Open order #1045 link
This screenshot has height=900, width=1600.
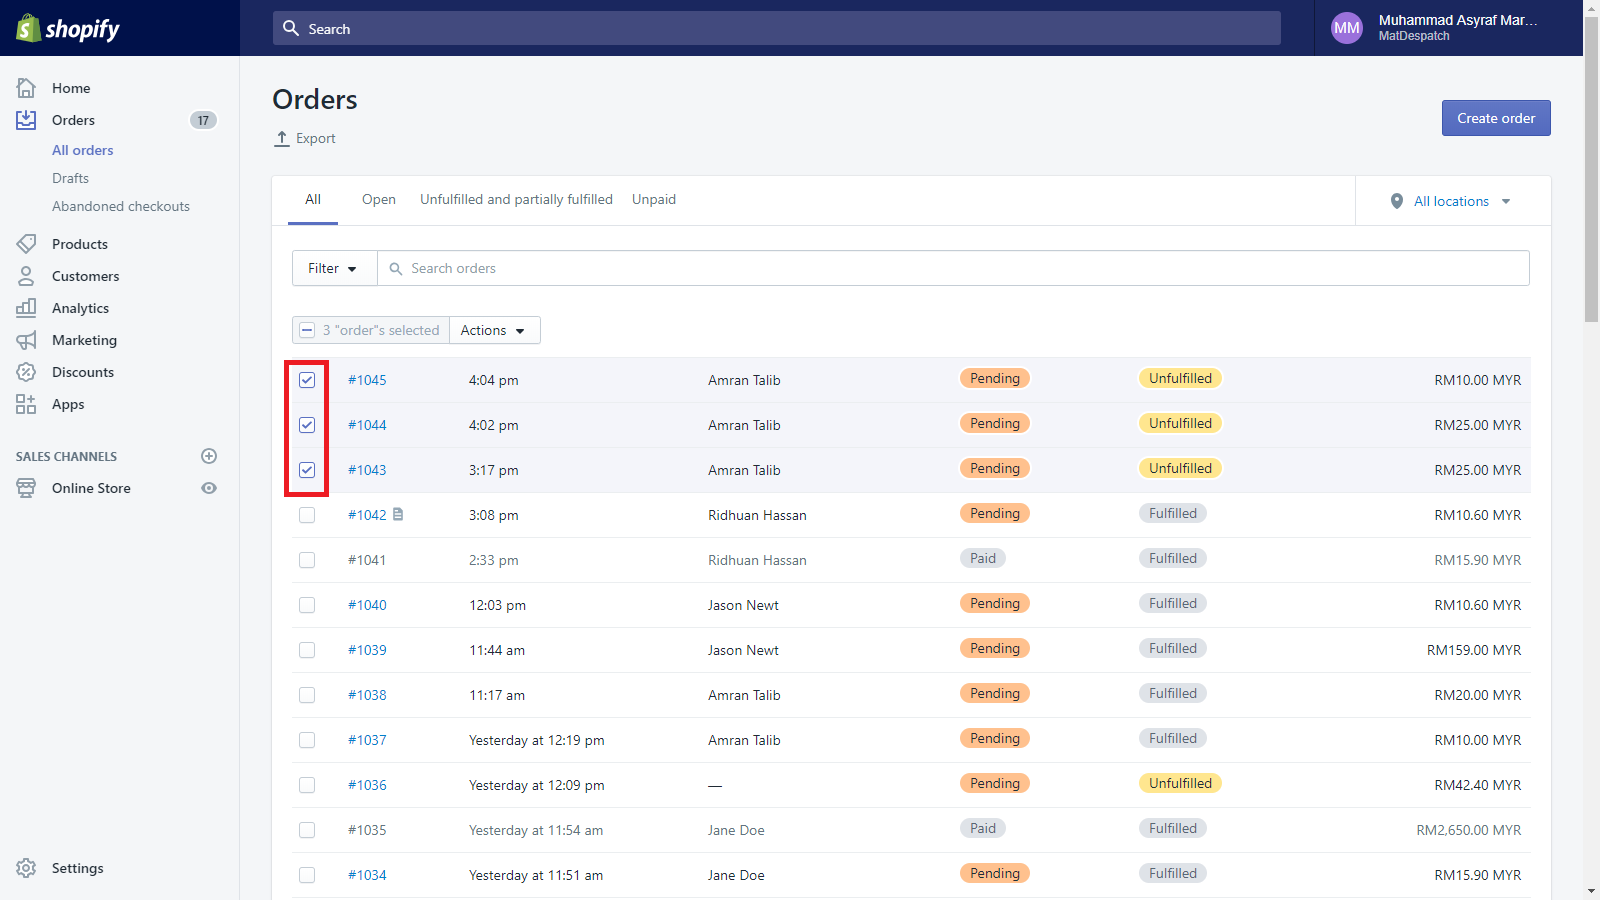pyautogui.click(x=367, y=380)
